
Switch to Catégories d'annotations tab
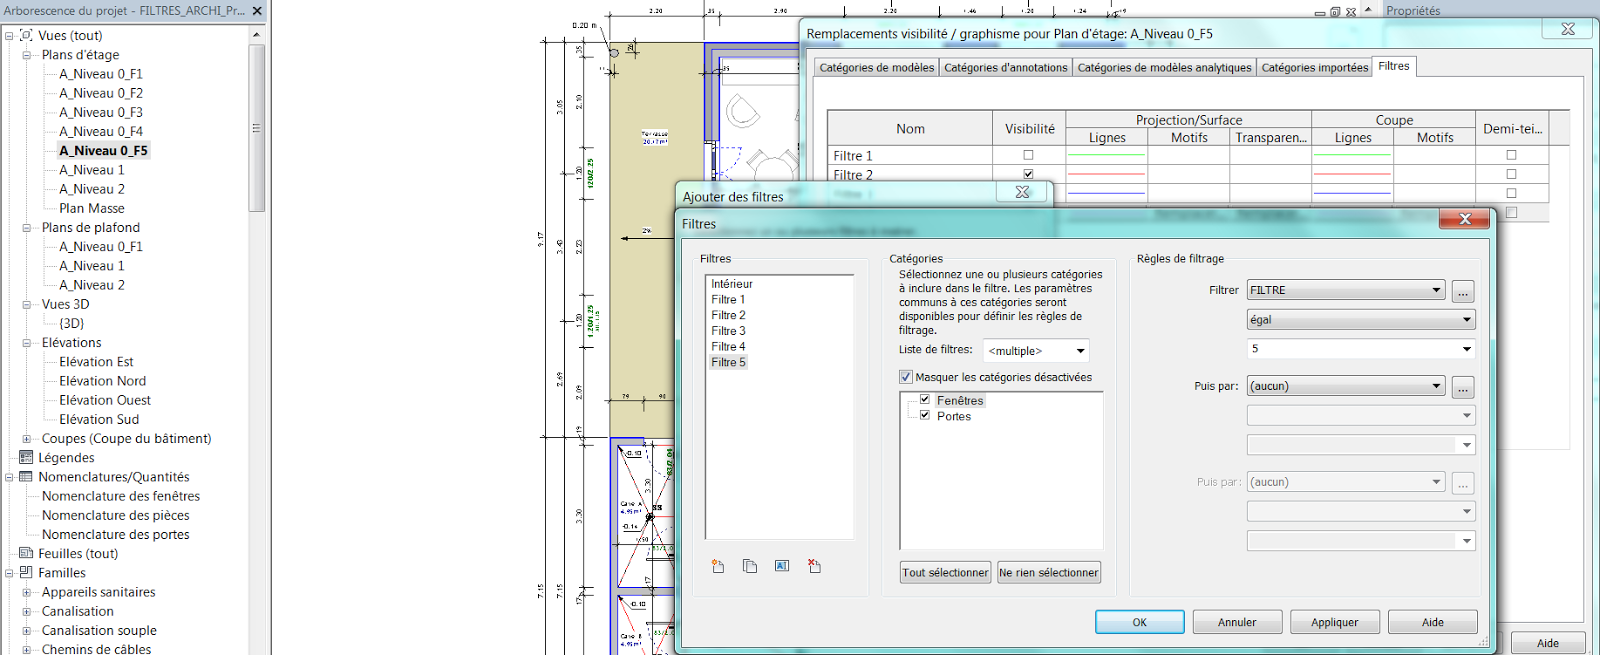click(x=1005, y=67)
